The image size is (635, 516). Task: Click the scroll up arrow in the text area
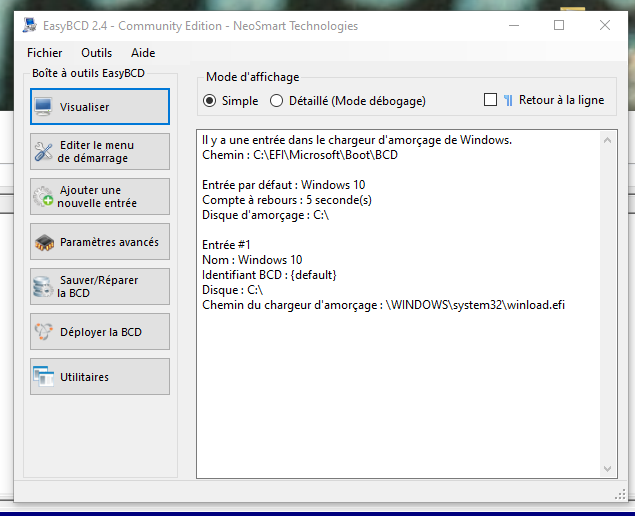point(607,140)
